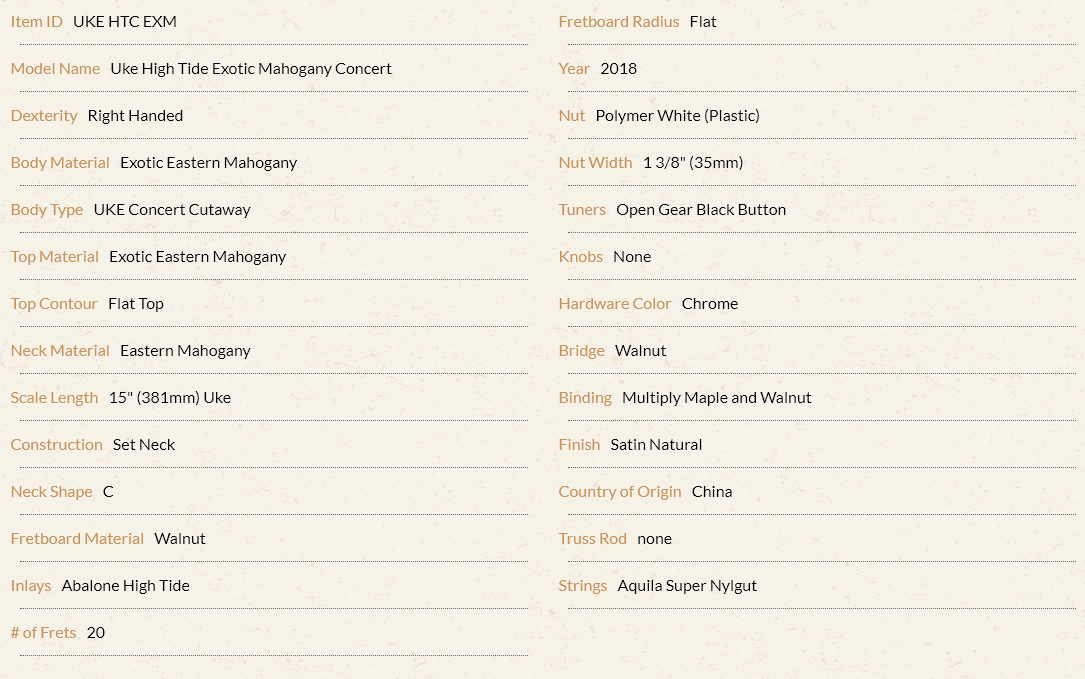Click the "Scale Length" label
The width and height of the screenshot is (1085, 679).
55,398
